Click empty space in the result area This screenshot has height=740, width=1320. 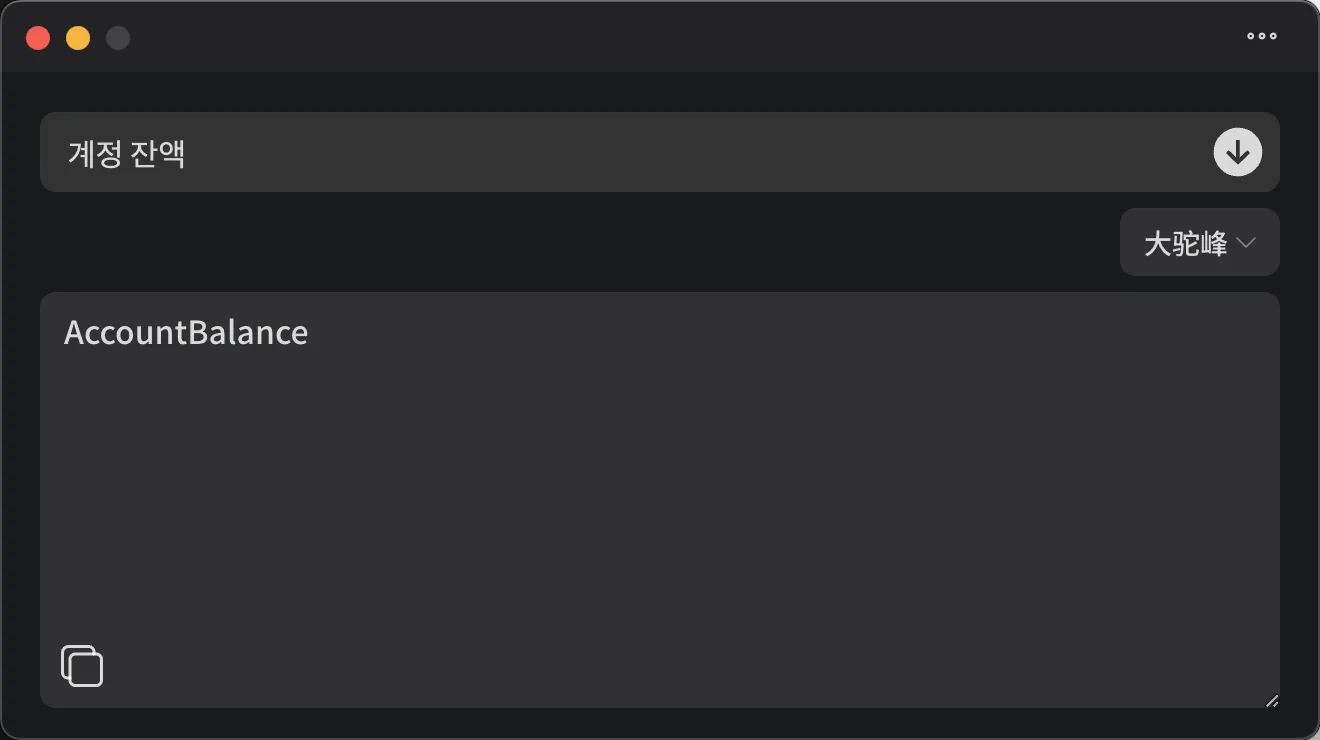point(660,500)
